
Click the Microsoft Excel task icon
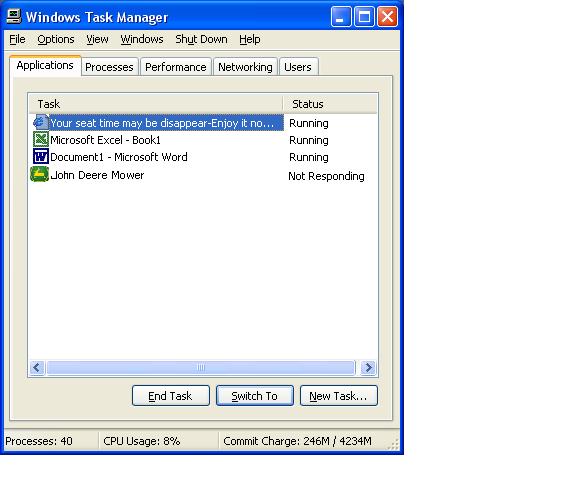tap(41, 139)
